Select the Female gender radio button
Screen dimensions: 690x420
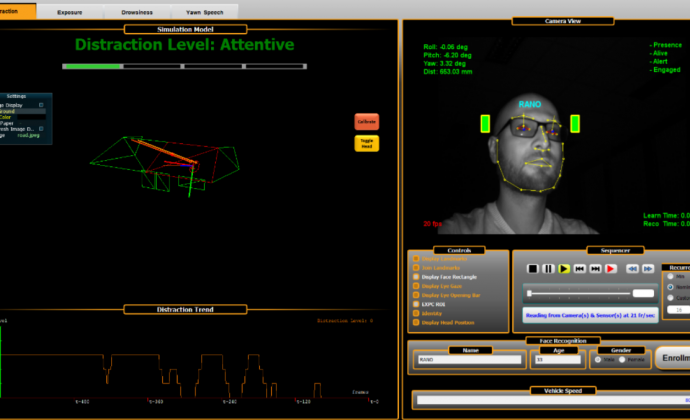pos(622,360)
